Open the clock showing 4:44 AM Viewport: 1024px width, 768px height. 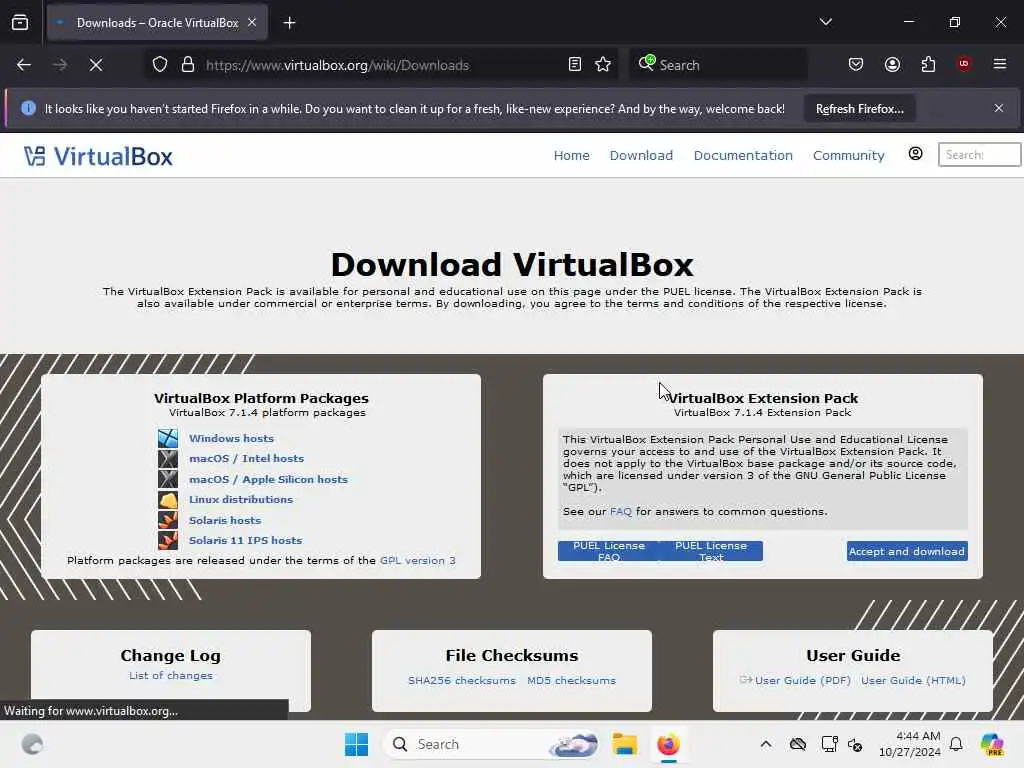(x=909, y=744)
